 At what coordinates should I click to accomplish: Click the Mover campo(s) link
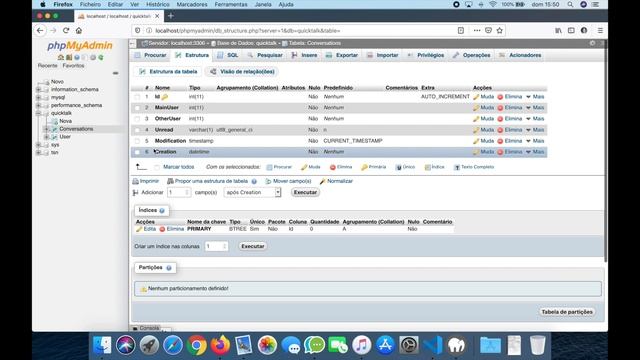click(288, 181)
